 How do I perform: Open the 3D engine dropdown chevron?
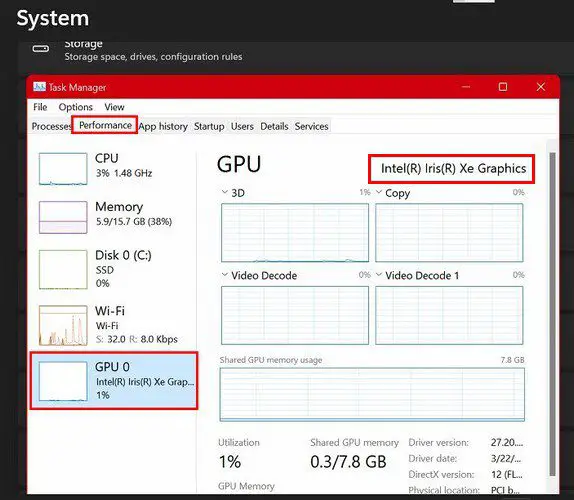tap(225, 192)
